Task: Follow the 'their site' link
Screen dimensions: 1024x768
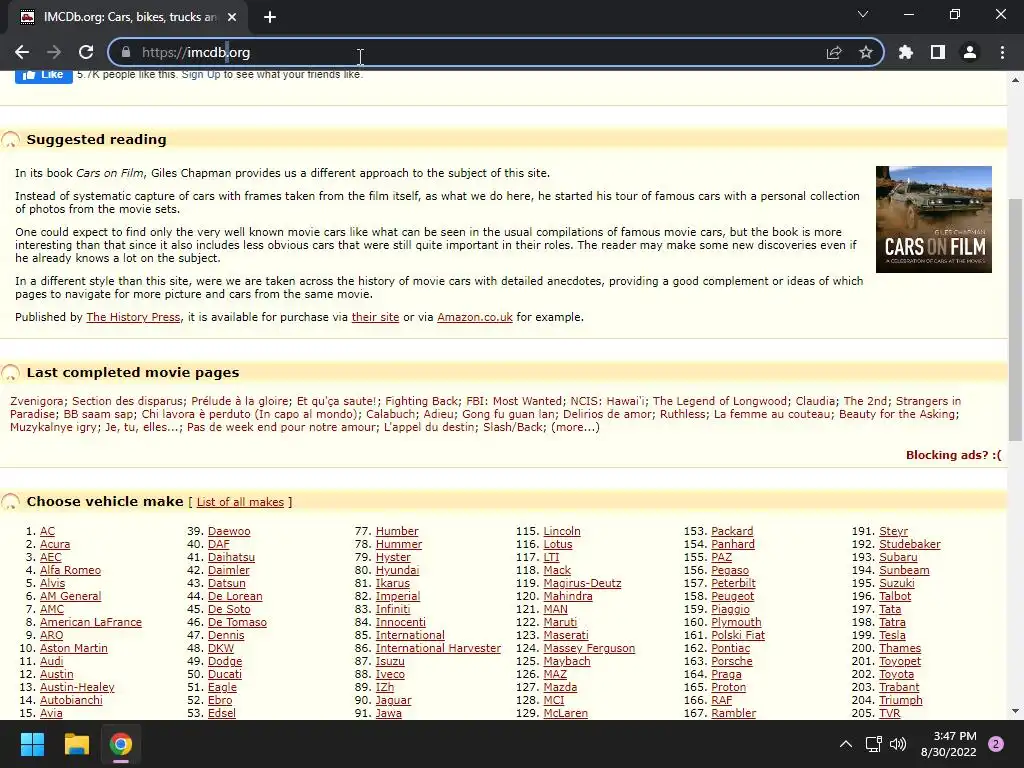Action: tap(375, 317)
